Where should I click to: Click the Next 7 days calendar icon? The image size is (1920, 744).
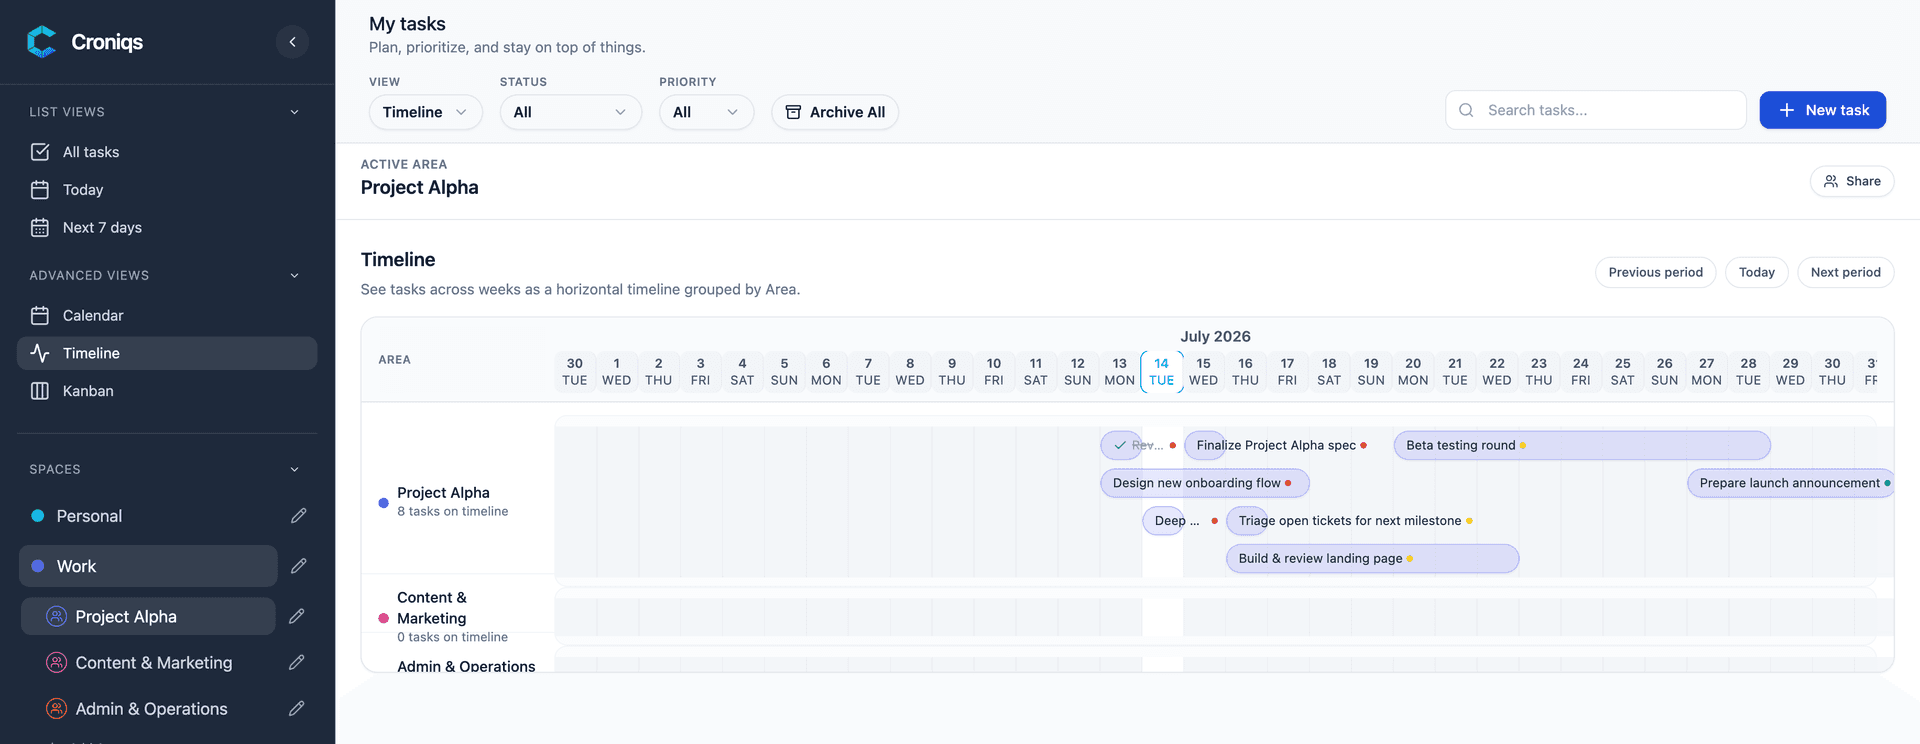pyautogui.click(x=40, y=228)
